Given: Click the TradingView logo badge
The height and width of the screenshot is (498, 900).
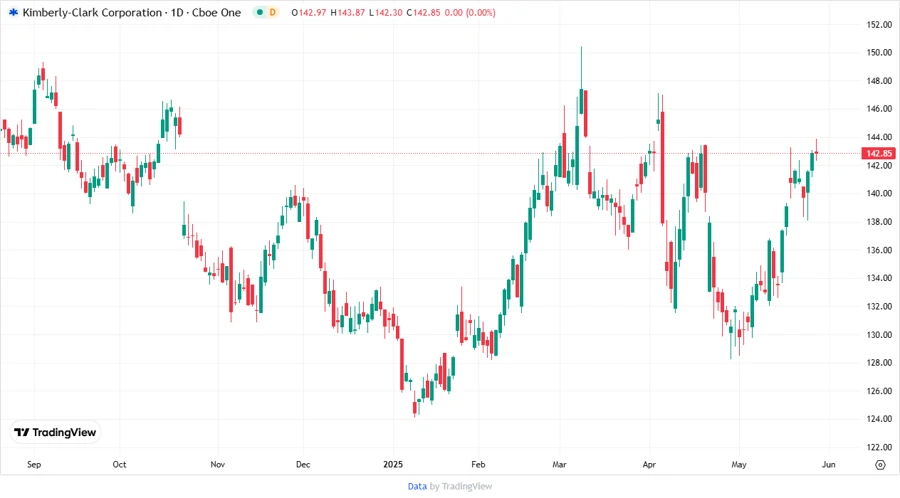Looking at the screenshot, I should [x=55, y=432].
